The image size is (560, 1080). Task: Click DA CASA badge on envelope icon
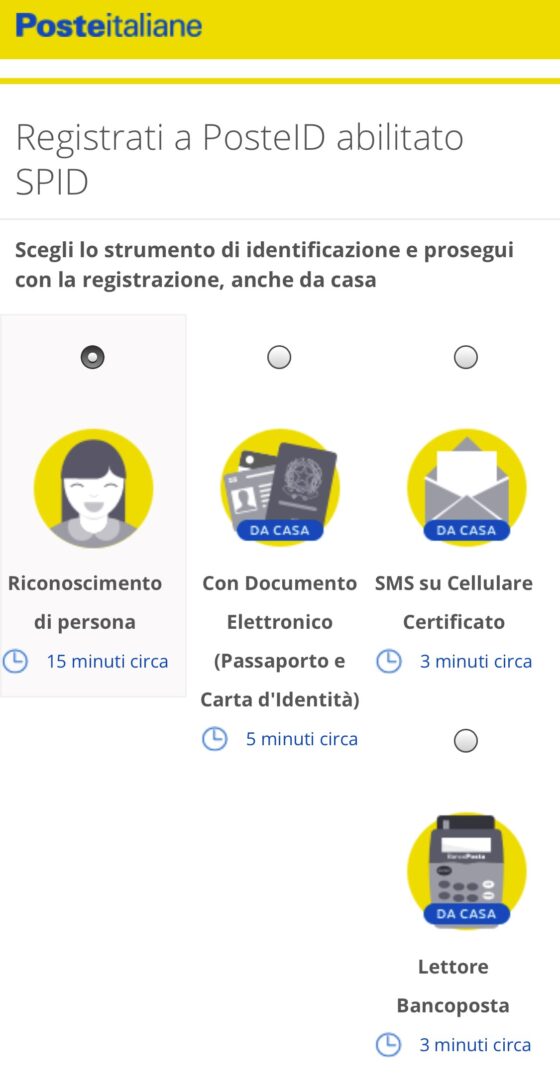tap(466, 530)
